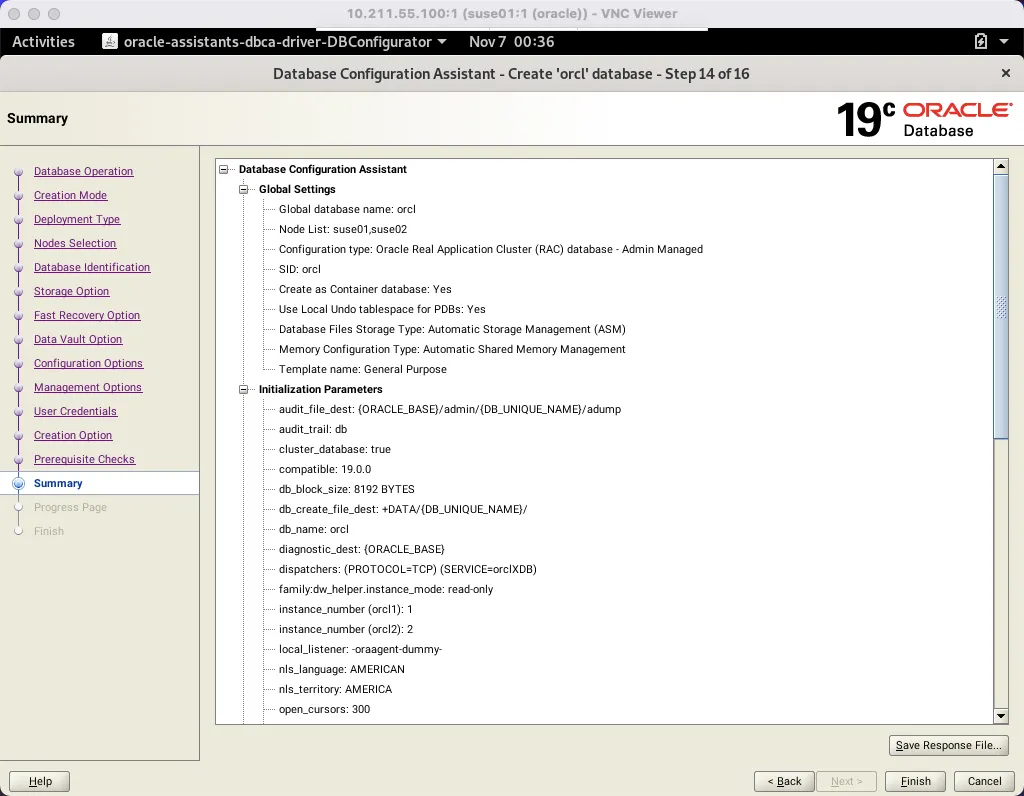
Task: Click the Finish button
Action: coord(914,781)
